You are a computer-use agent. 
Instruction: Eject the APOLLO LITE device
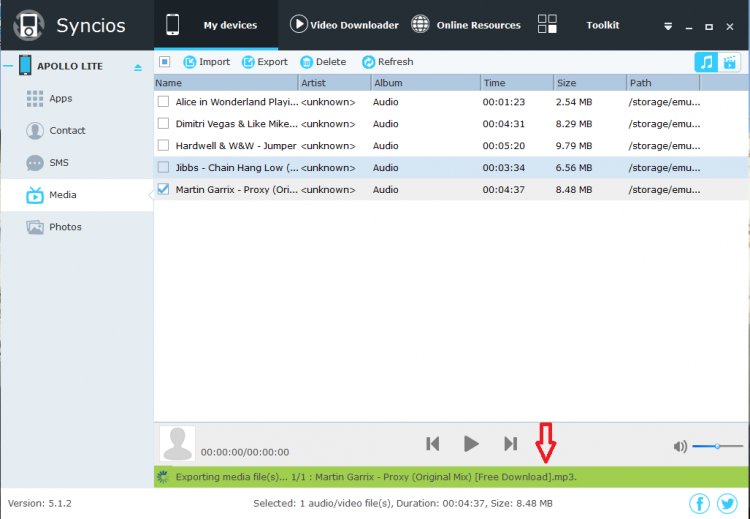138,67
